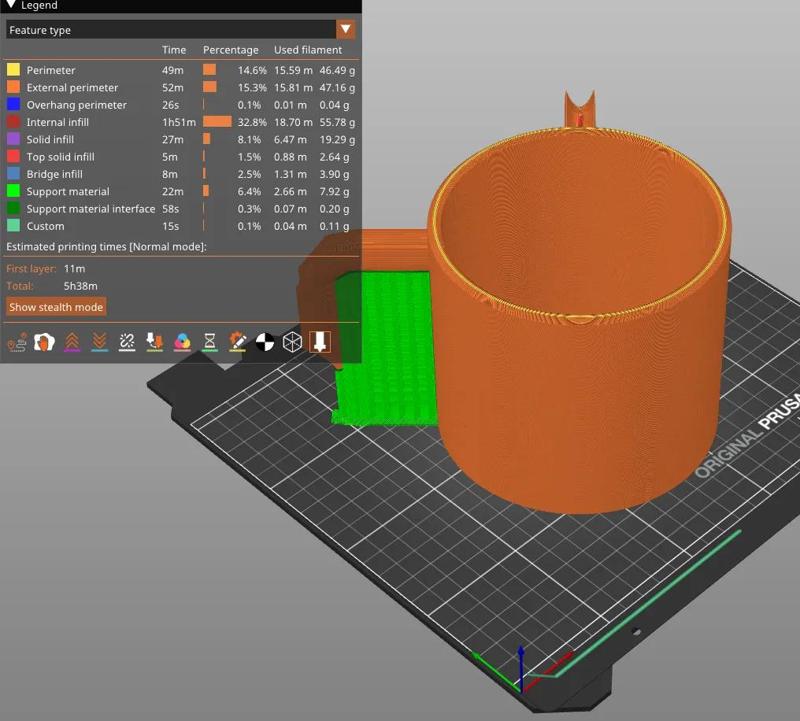Viewport: 800px width, 721px height.
Task: Toggle seams display broken-link icon
Action: point(127,343)
